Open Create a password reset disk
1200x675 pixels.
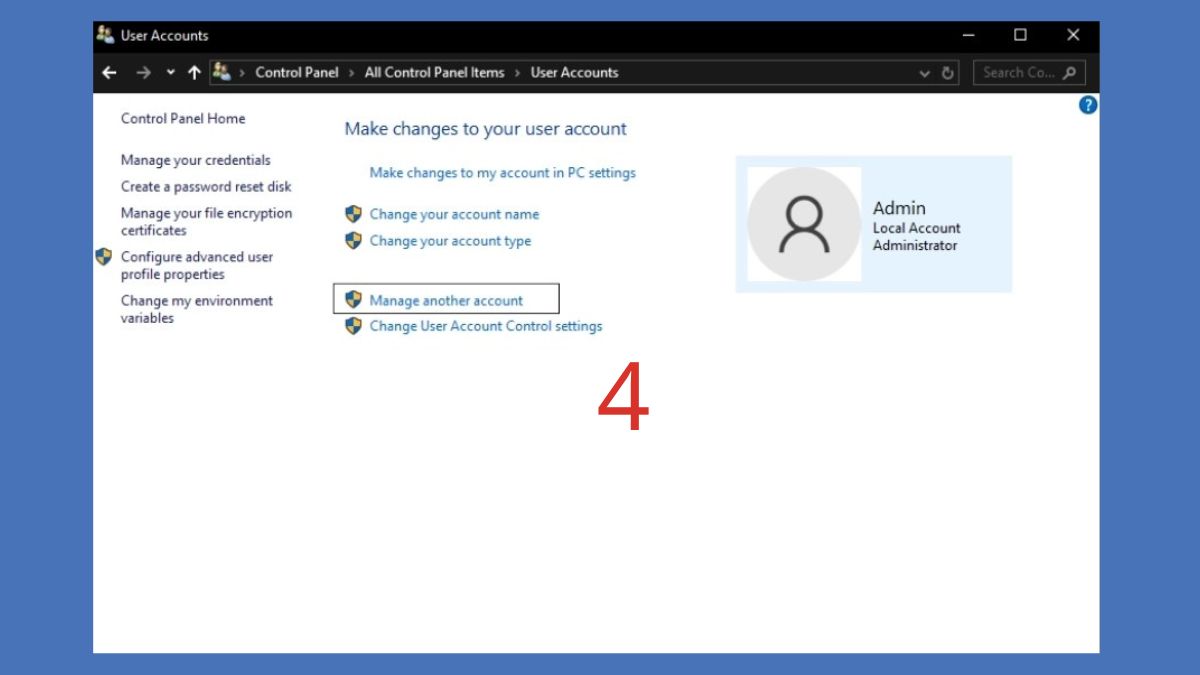click(206, 187)
